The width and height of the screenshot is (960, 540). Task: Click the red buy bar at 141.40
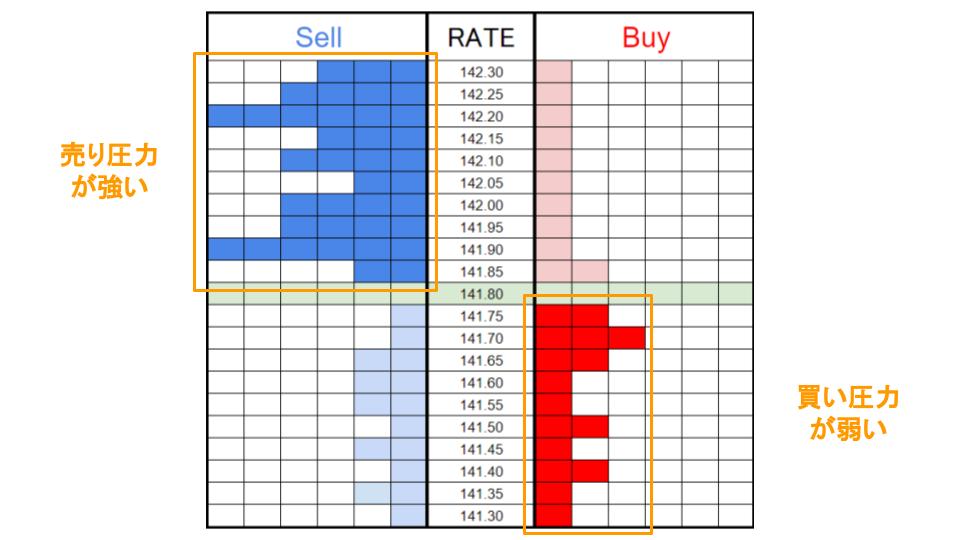tap(572, 471)
